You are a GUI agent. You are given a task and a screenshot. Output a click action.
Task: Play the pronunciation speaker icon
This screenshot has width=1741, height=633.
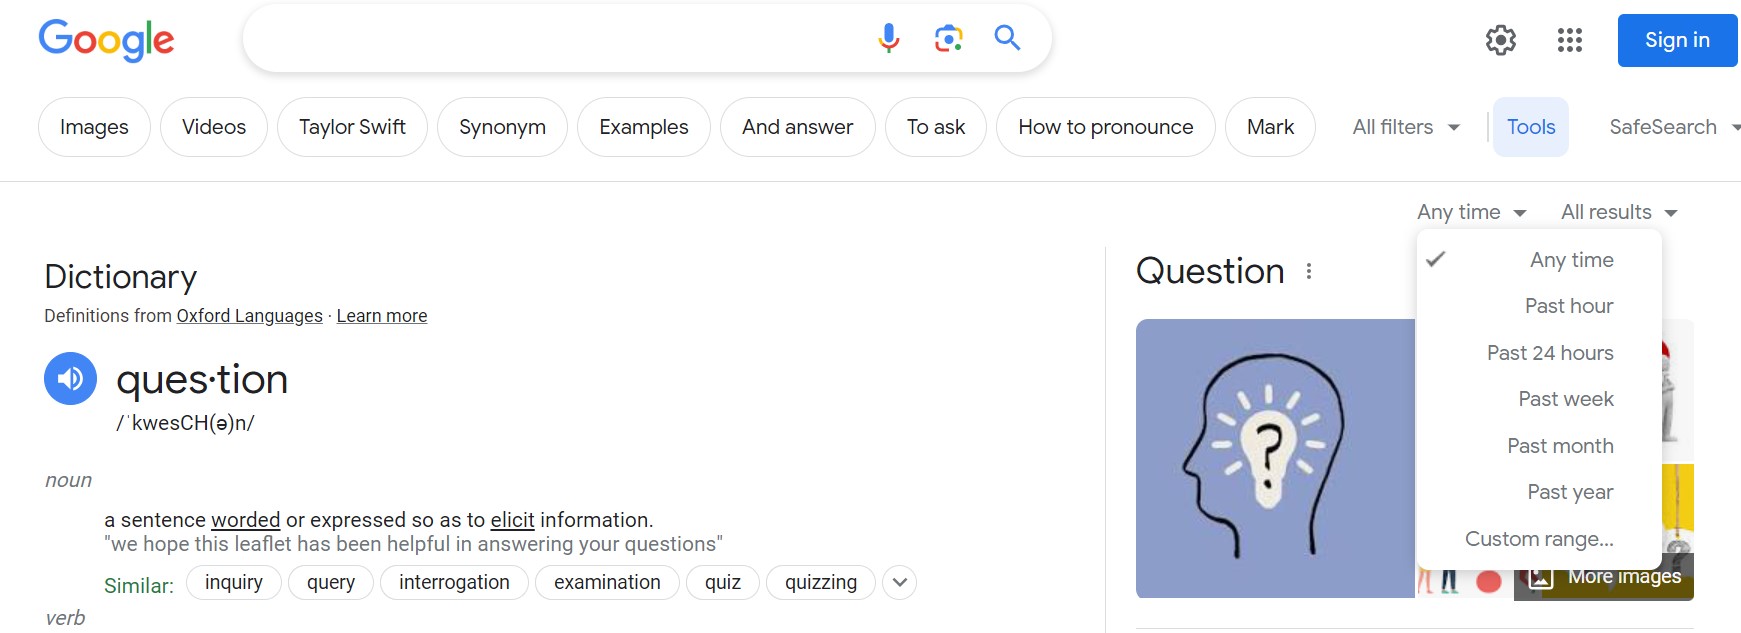point(70,379)
